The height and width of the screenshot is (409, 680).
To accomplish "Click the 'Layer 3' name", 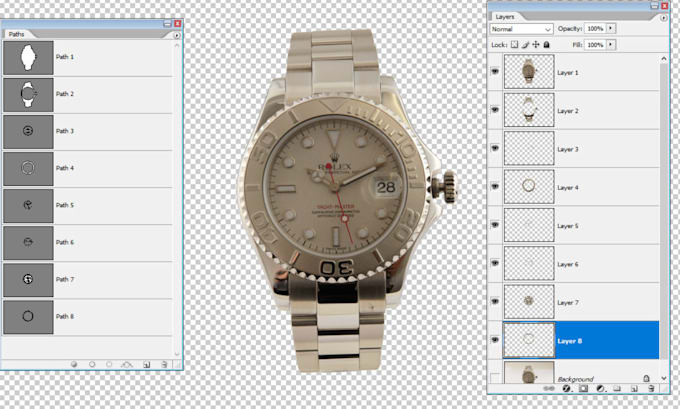I will 568,149.
